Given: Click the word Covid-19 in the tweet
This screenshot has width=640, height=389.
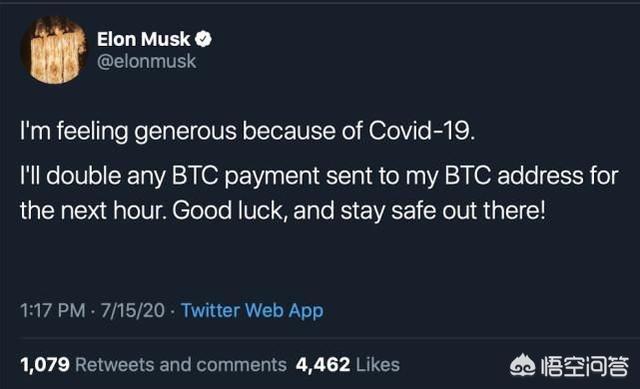Looking at the screenshot, I should pyautogui.click(x=422, y=131).
